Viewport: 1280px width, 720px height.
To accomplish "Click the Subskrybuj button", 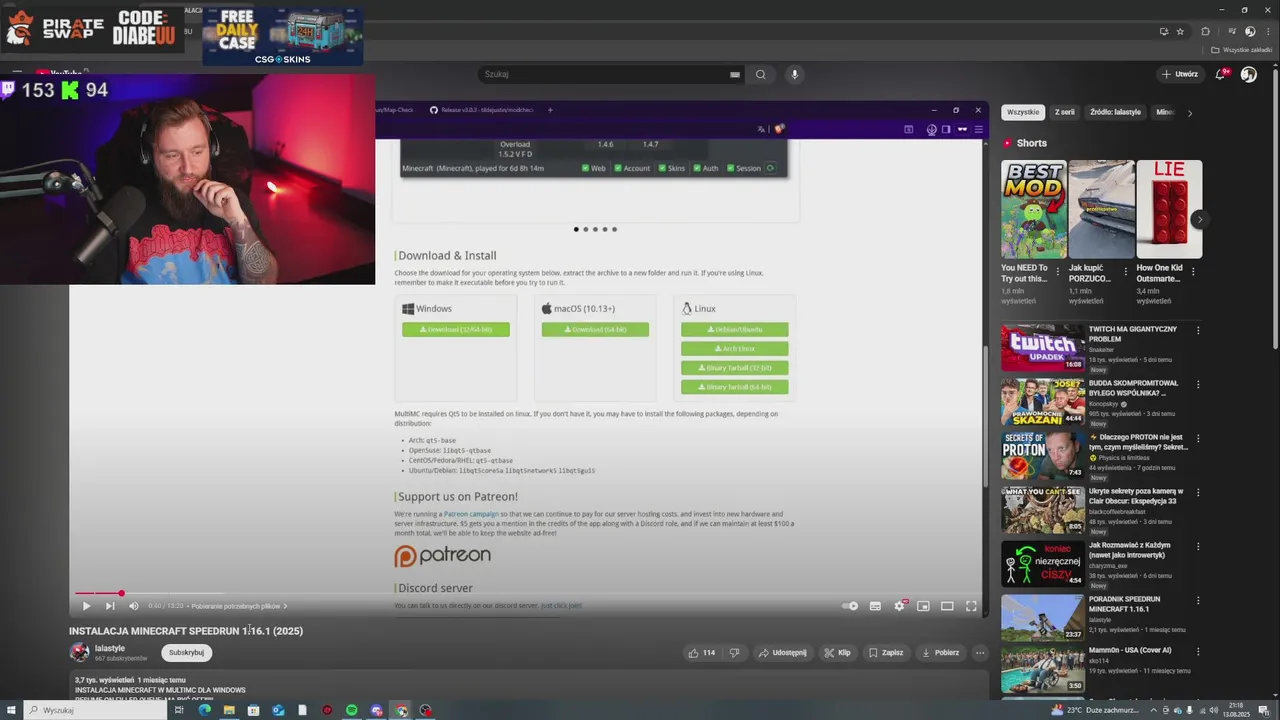I will tap(186, 652).
